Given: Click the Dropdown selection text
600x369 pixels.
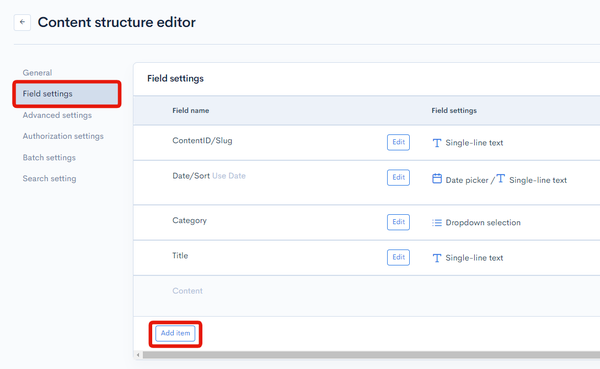Looking at the screenshot, I should [483, 223].
